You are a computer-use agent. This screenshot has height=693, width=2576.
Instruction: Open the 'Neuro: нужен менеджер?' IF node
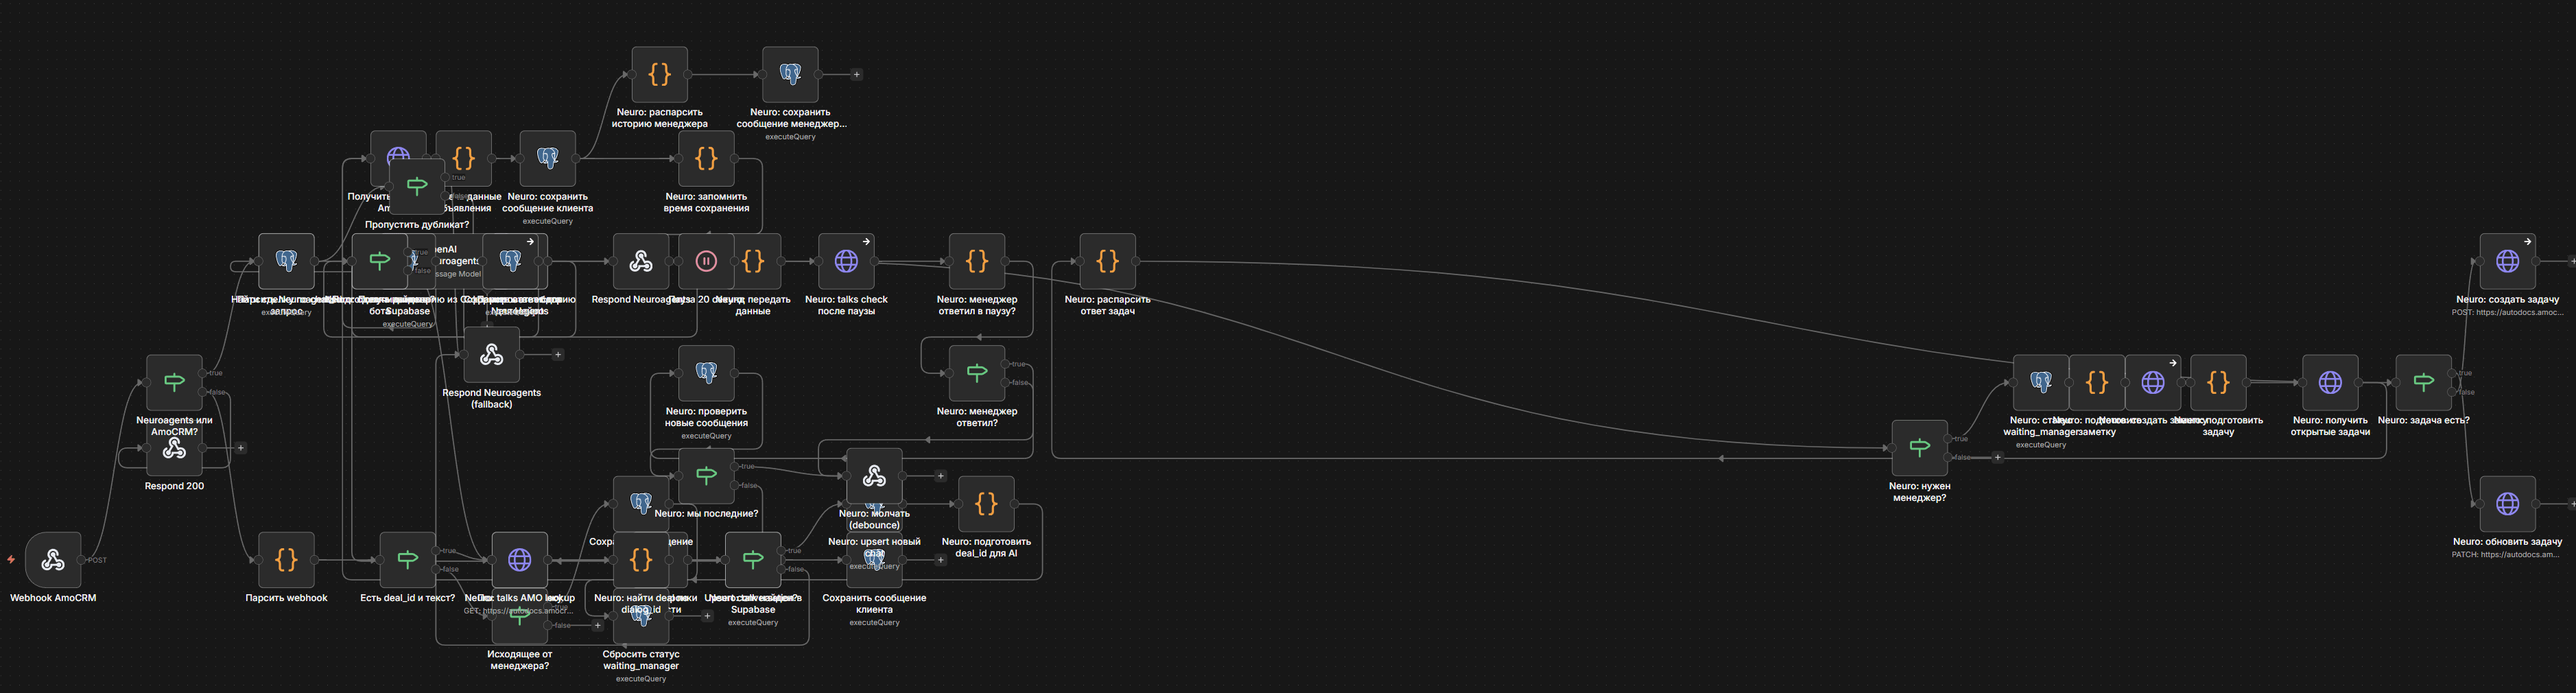[1919, 448]
